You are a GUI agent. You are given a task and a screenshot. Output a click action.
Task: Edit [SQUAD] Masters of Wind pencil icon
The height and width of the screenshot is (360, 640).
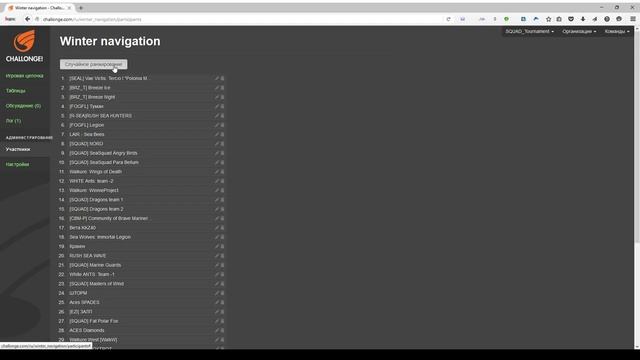point(217,284)
